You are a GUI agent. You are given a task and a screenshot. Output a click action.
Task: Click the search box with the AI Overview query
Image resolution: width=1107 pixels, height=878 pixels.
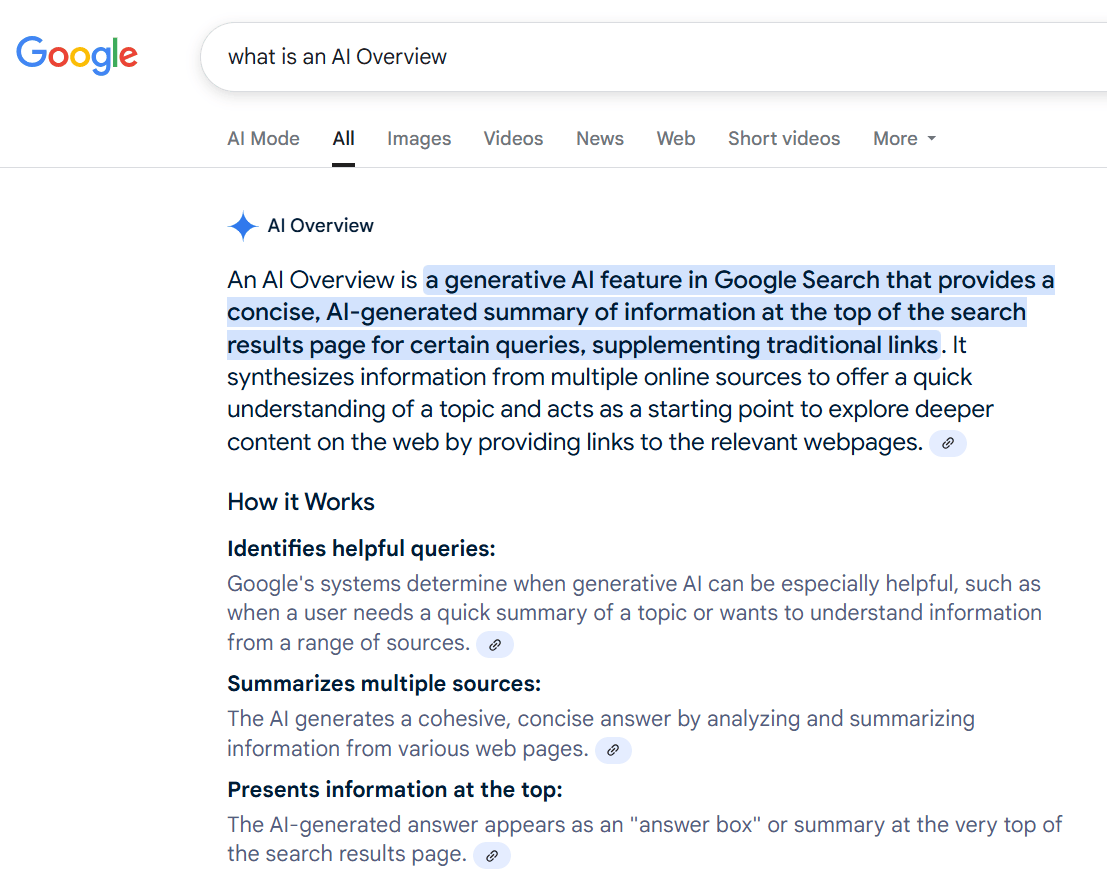click(x=654, y=56)
